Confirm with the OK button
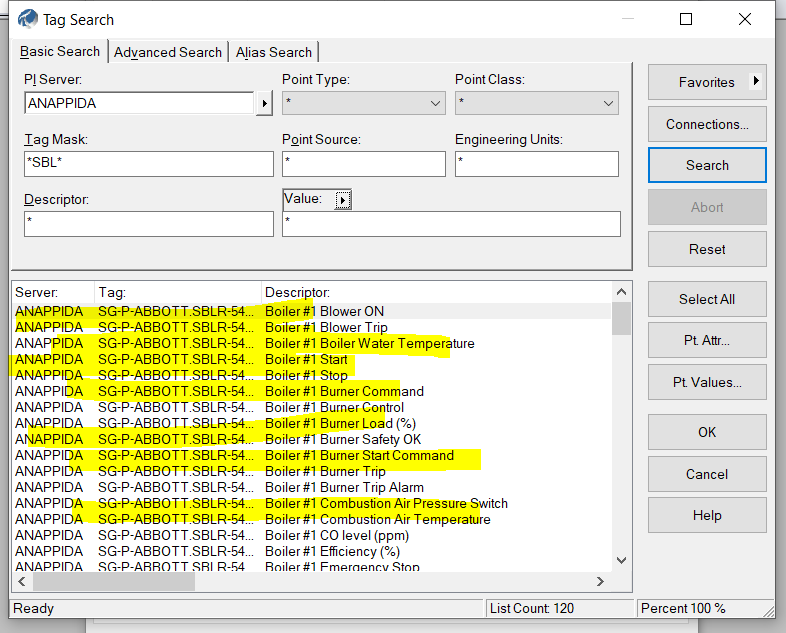 [707, 432]
